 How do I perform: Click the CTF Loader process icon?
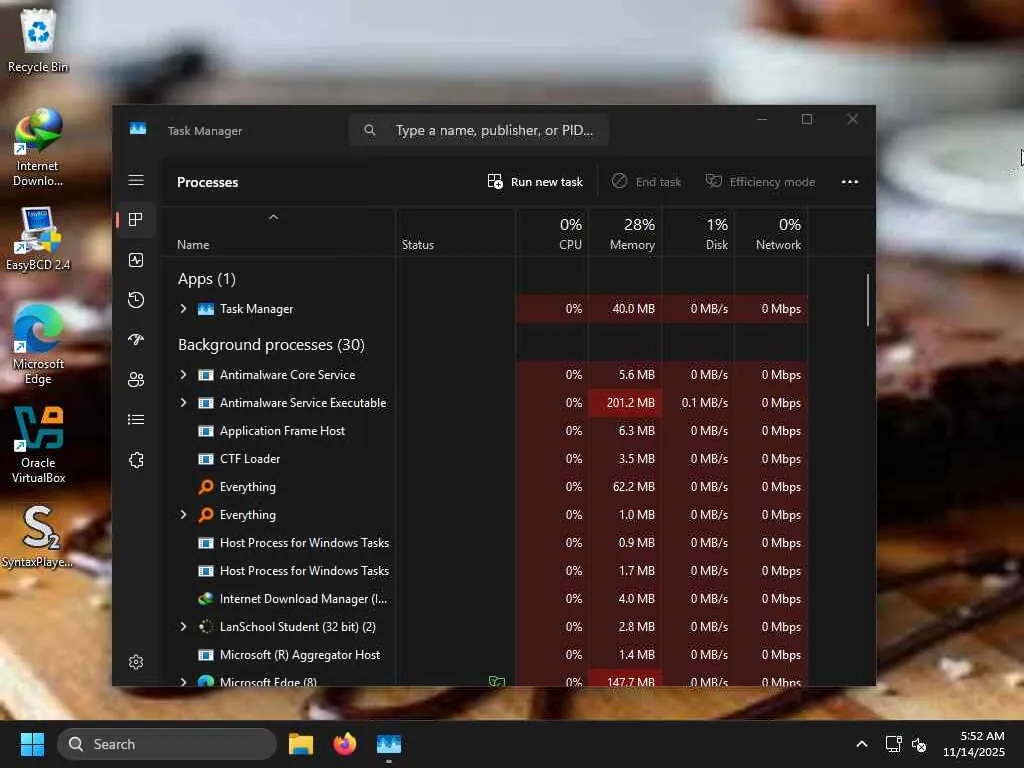tap(206, 459)
